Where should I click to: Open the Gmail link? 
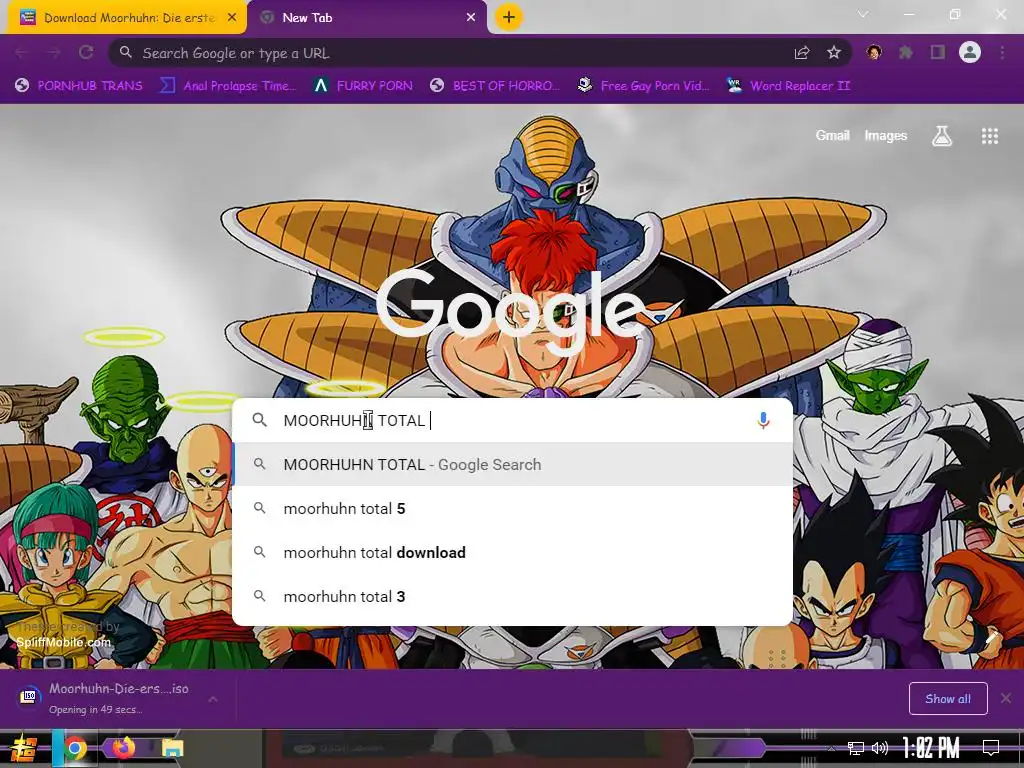click(833, 135)
